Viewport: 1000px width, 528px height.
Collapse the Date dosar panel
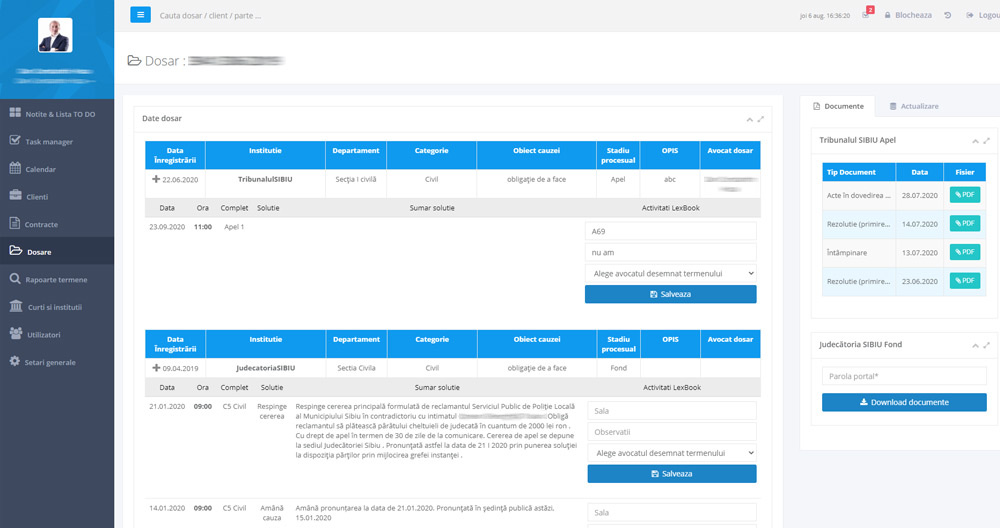pyautogui.click(x=748, y=118)
